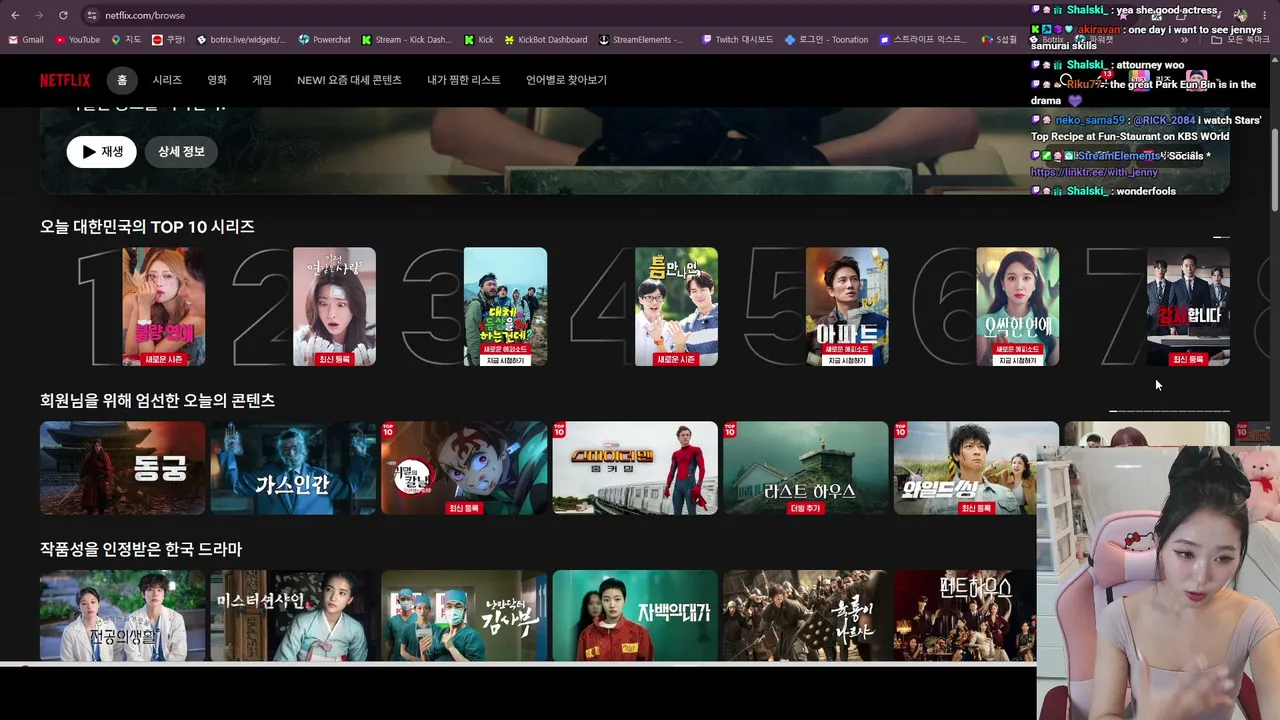Open the 영화 navigation tab

point(217,80)
